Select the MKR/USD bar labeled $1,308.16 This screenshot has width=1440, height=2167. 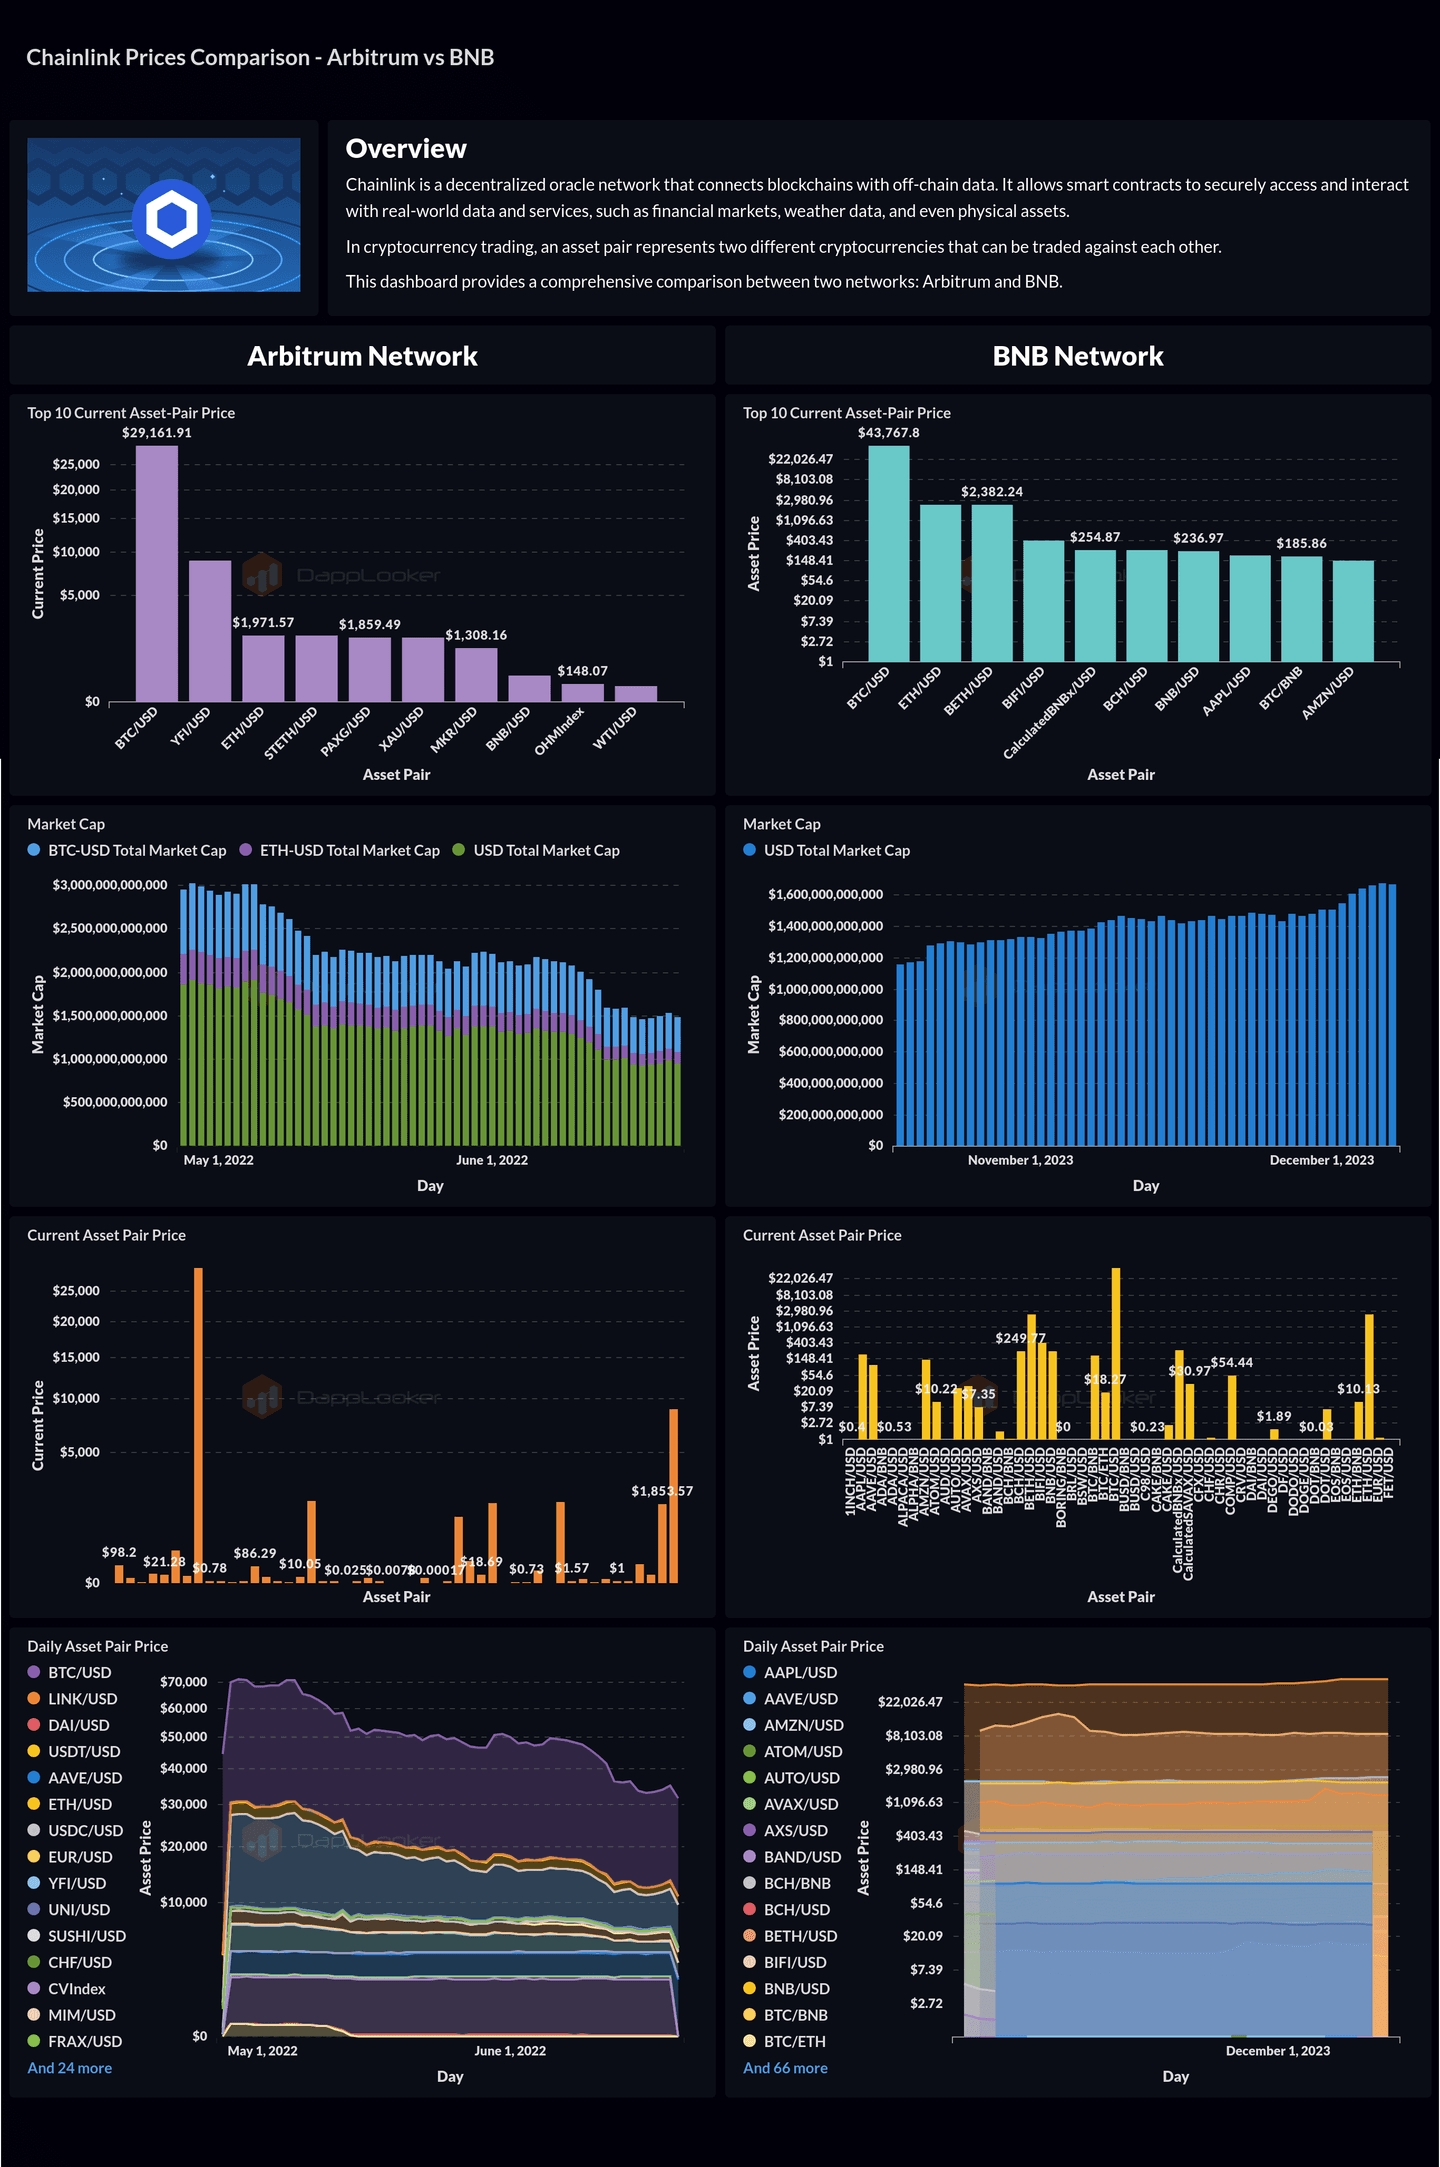[476, 674]
